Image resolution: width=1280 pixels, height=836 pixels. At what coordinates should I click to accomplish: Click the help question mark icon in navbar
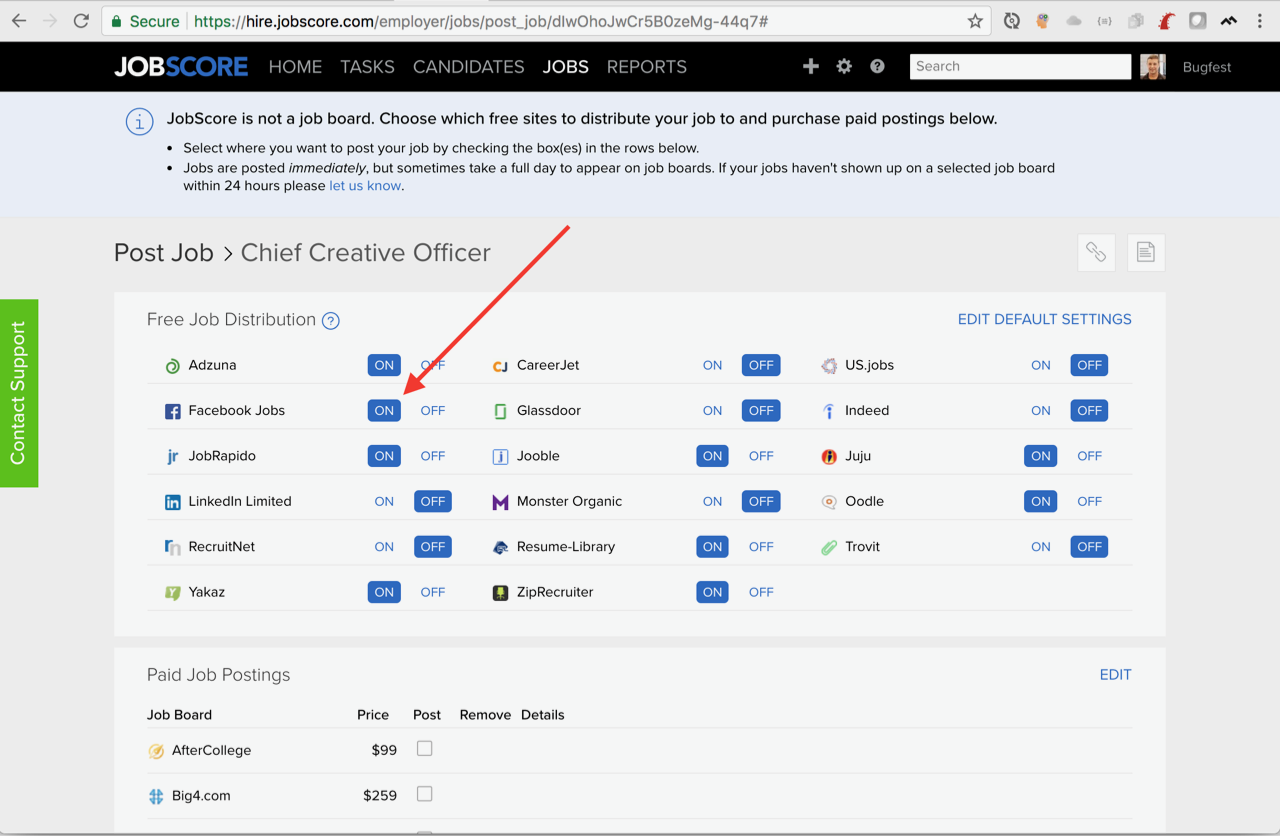coord(877,66)
